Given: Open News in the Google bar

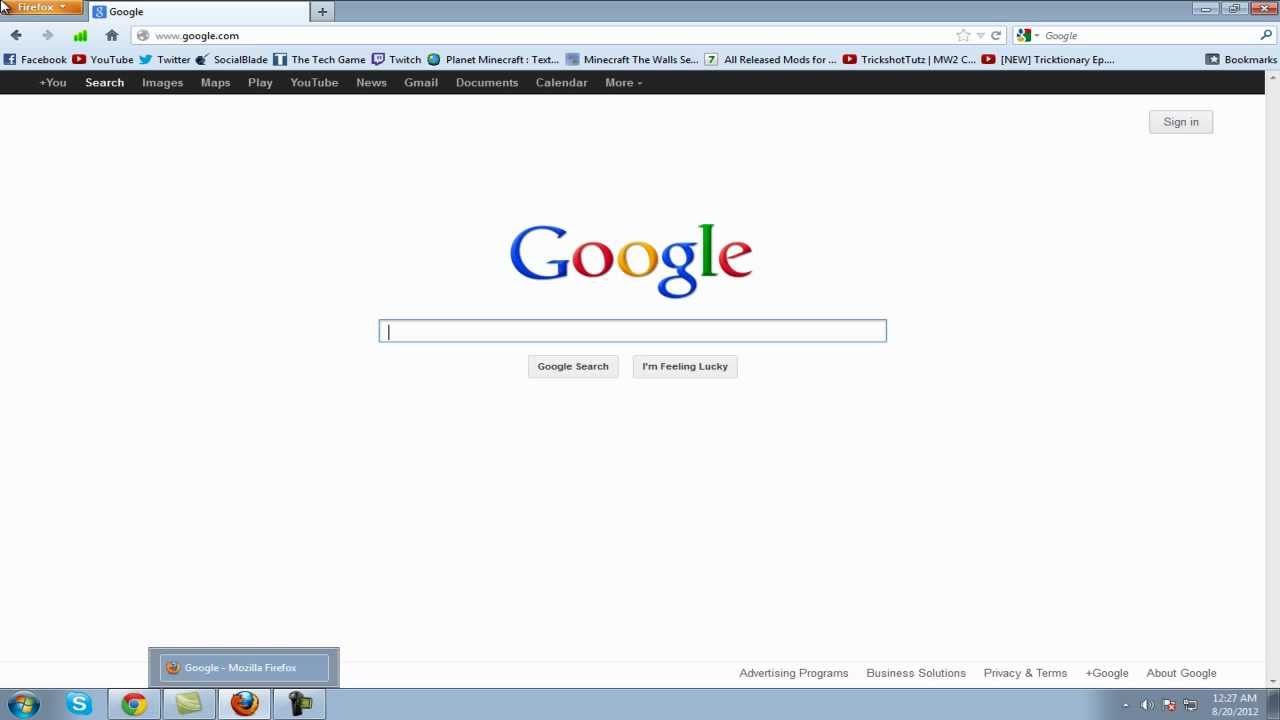Looking at the screenshot, I should pos(371,83).
